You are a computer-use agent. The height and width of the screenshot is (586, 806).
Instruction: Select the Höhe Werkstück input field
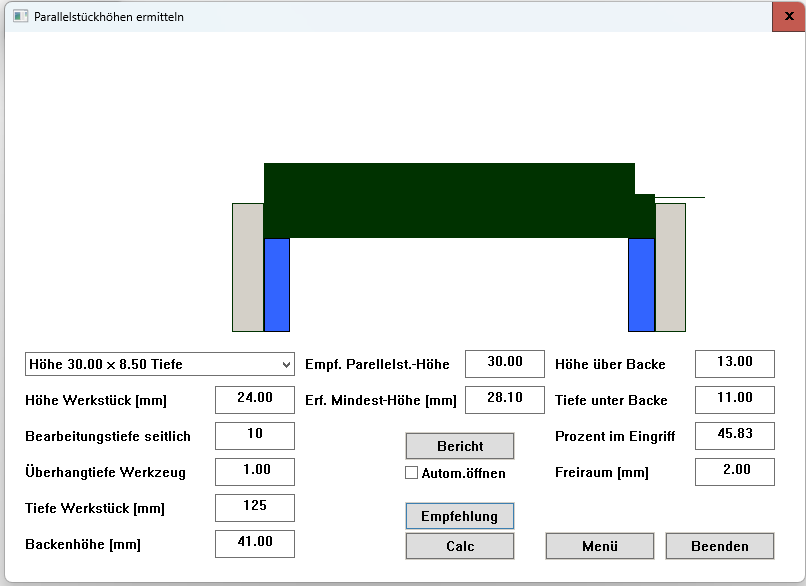click(x=254, y=400)
